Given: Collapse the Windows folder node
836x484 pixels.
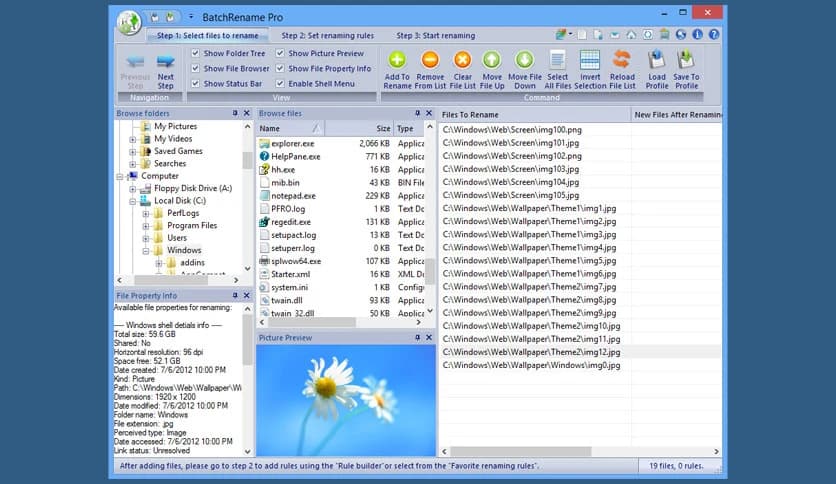Looking at the screenshot, I should tap(146, 251).
